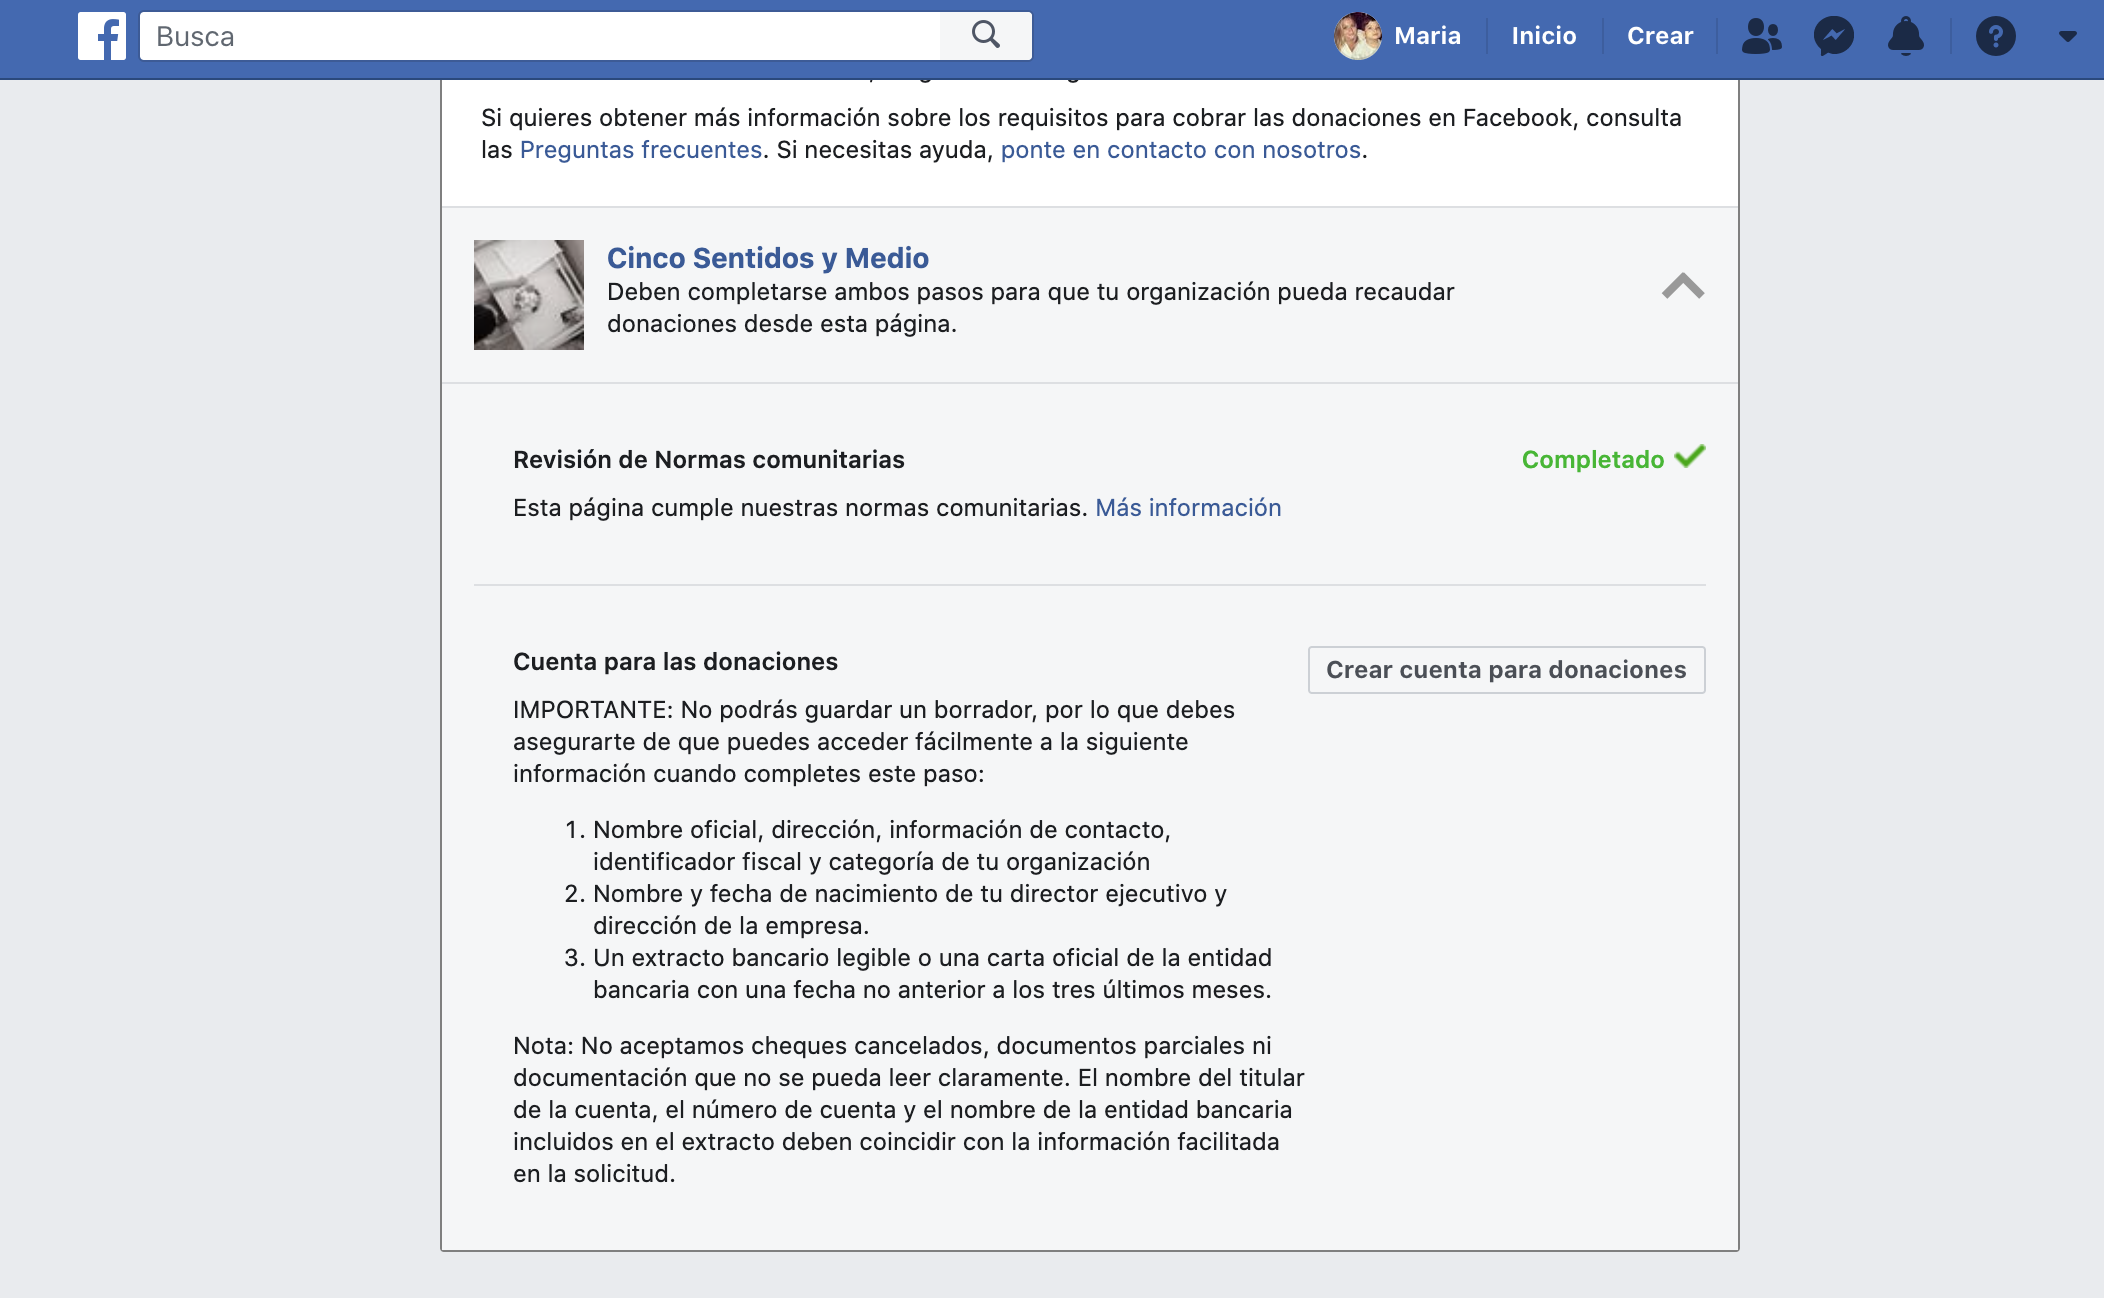
Task: Focus the Busca search field
Action: 540,36
